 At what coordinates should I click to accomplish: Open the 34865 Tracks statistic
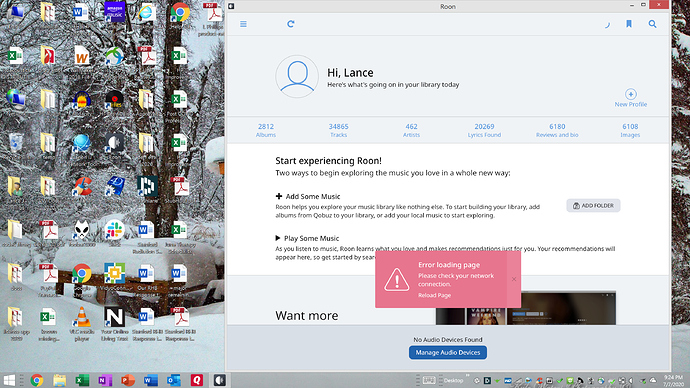[338, 130]
